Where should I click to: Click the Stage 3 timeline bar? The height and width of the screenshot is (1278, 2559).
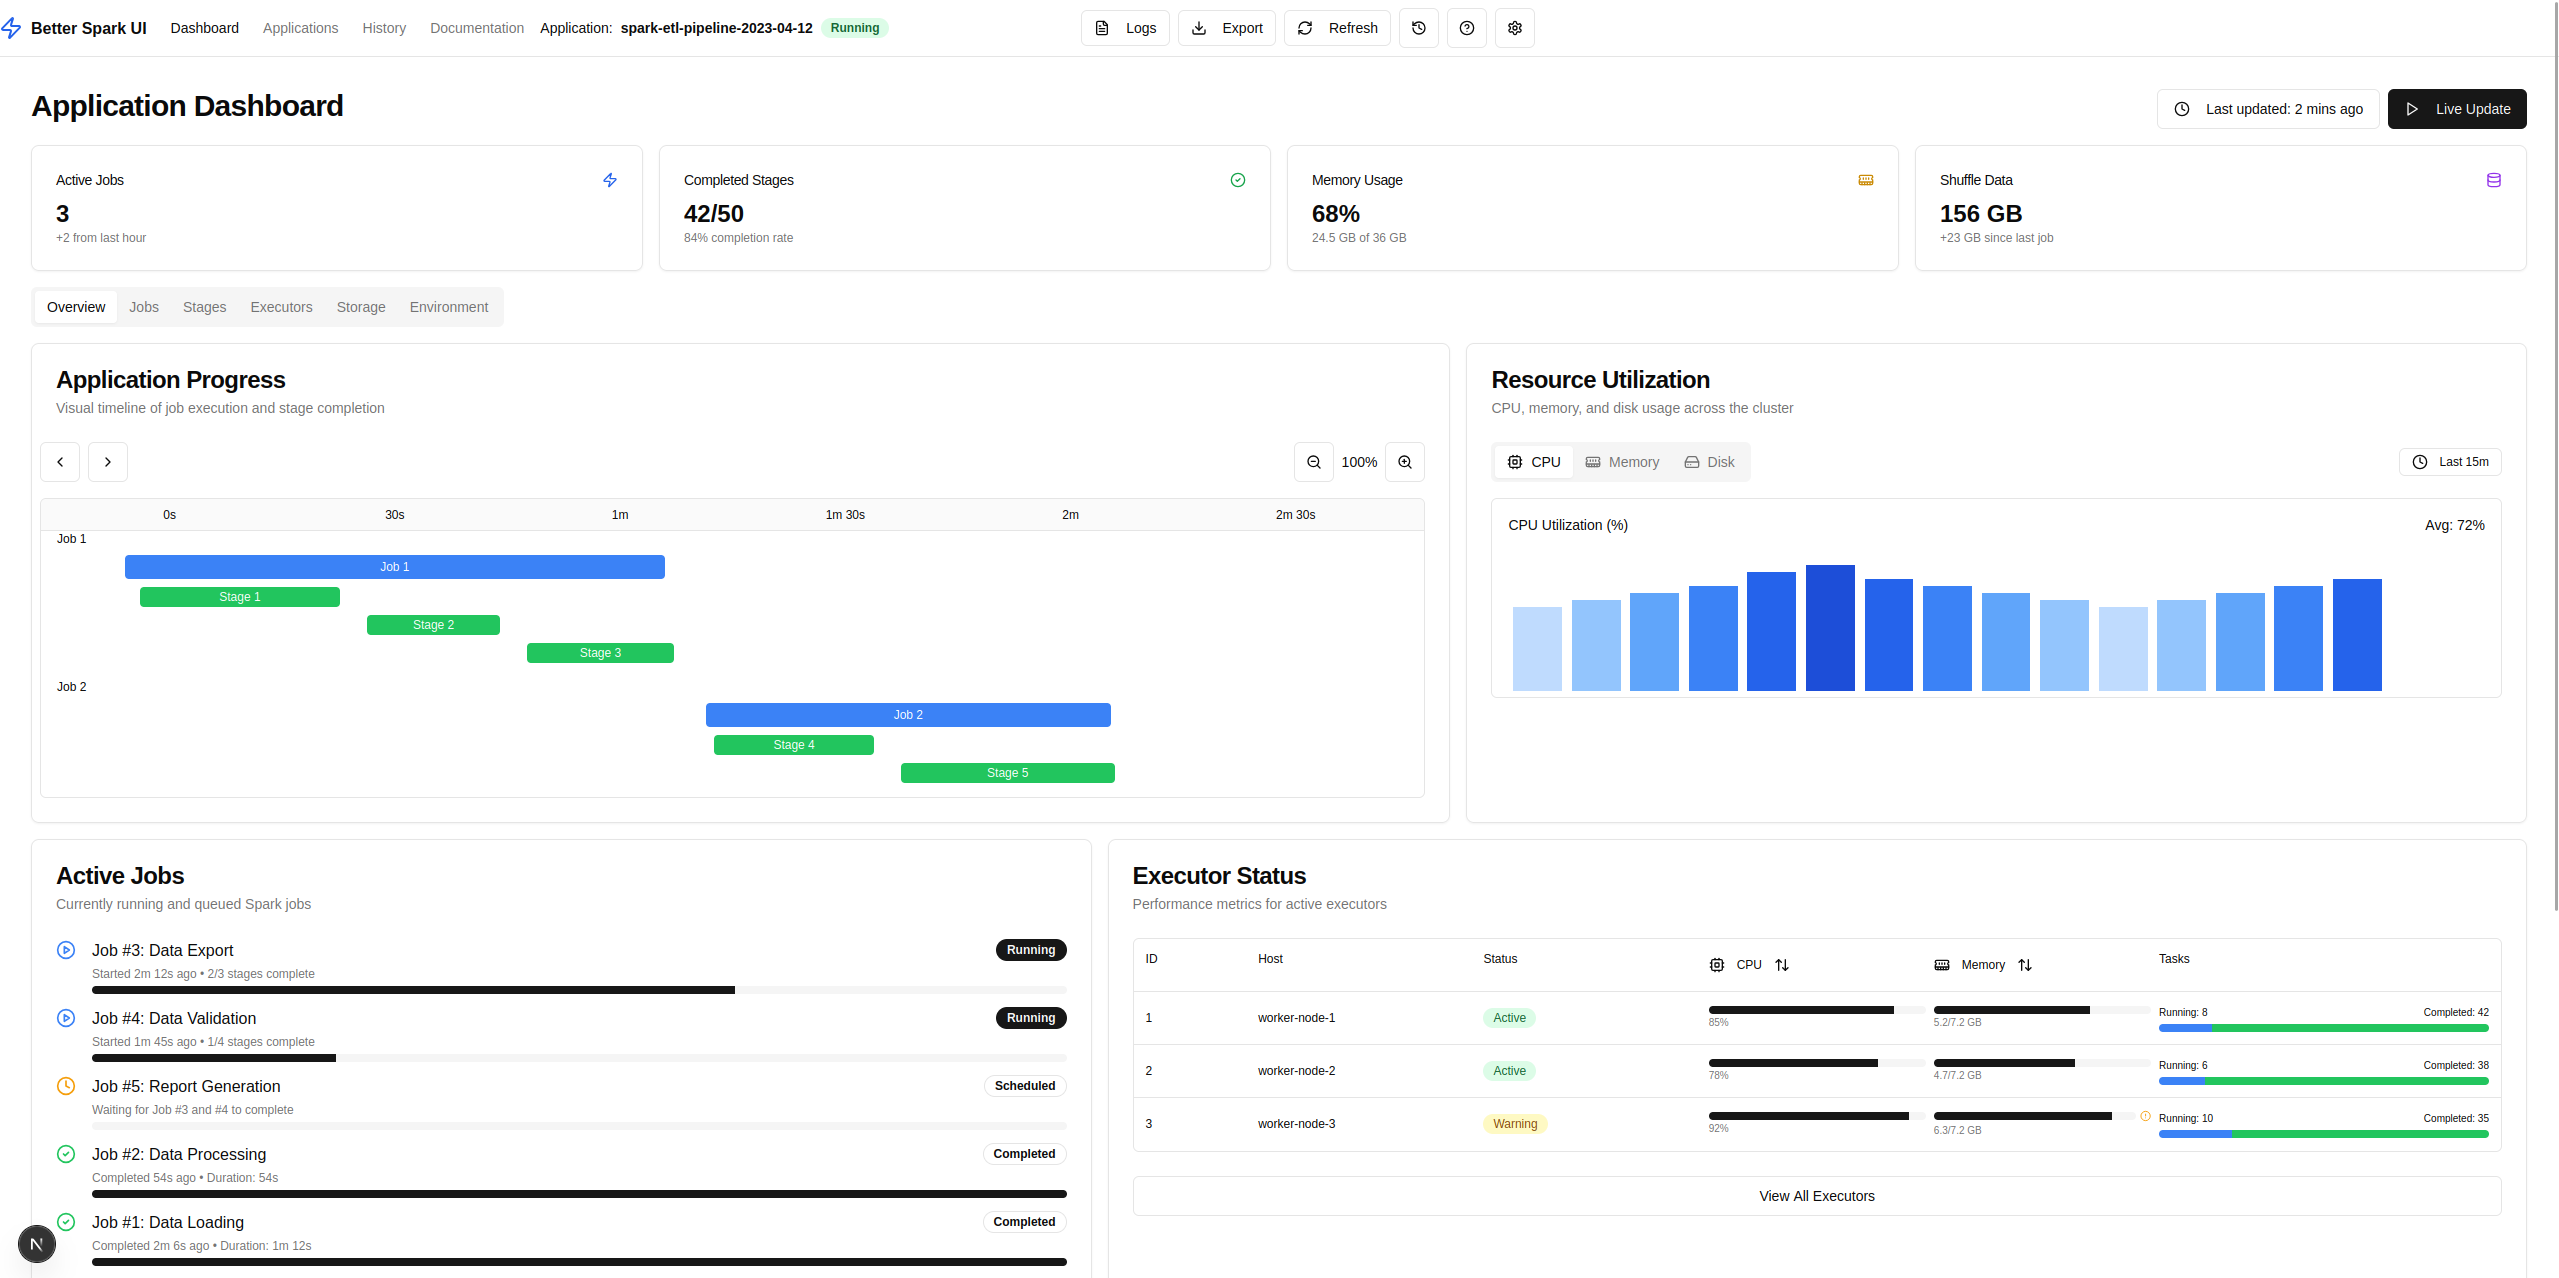(600, 653)
